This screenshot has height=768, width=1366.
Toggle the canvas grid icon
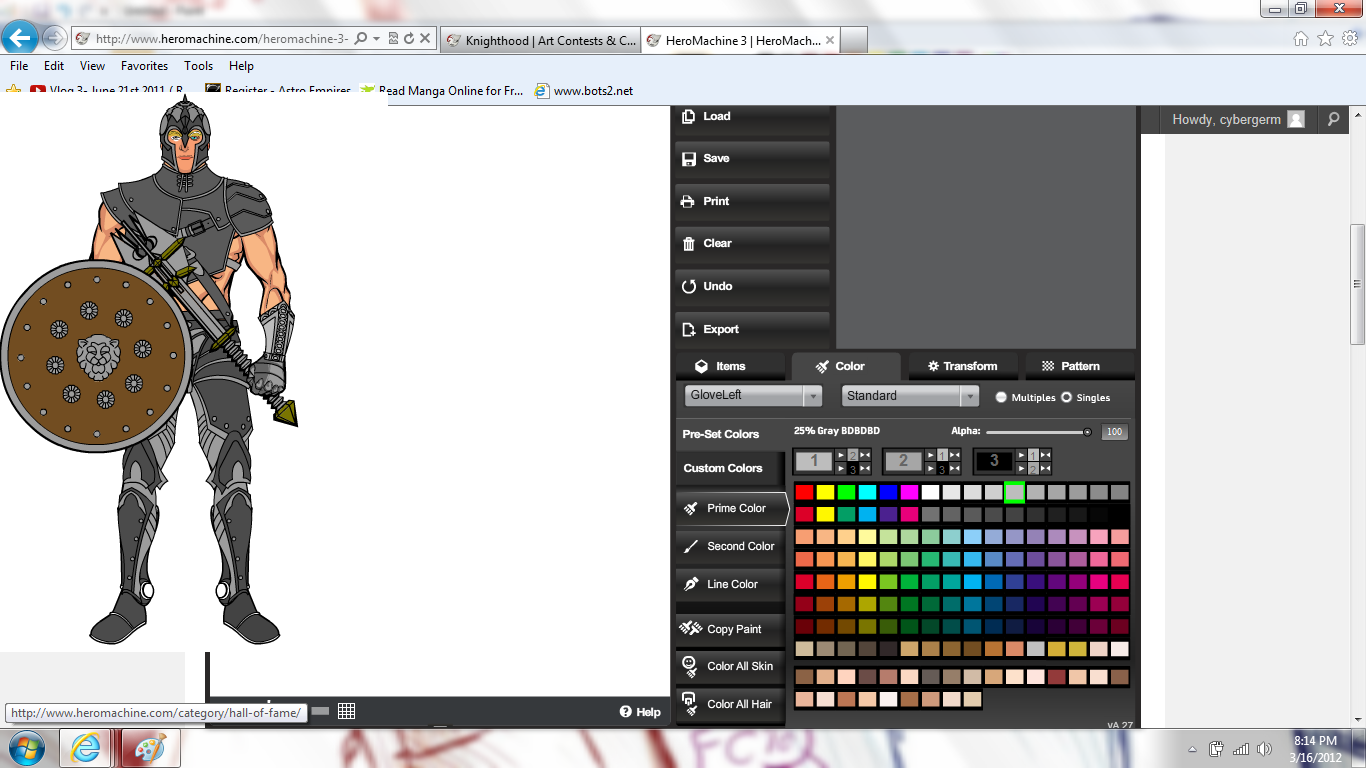point(346,711)
